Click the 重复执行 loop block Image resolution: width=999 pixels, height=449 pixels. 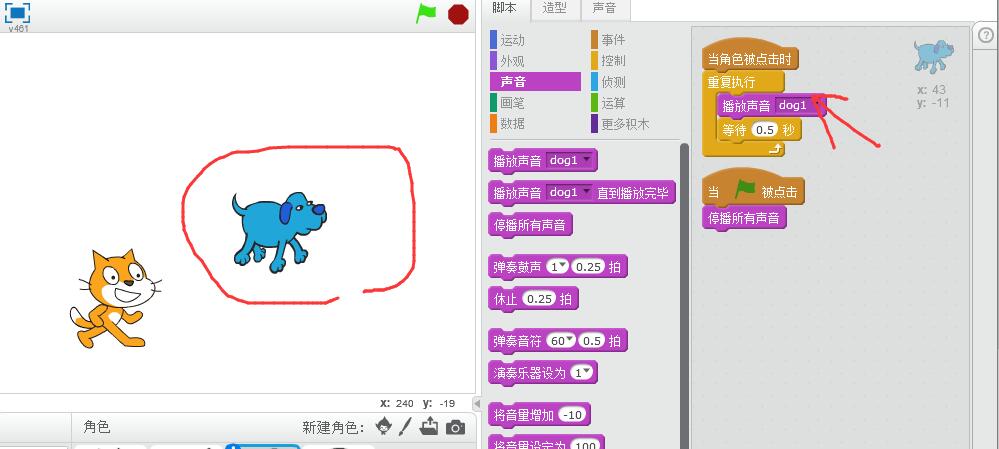[731, 82]
